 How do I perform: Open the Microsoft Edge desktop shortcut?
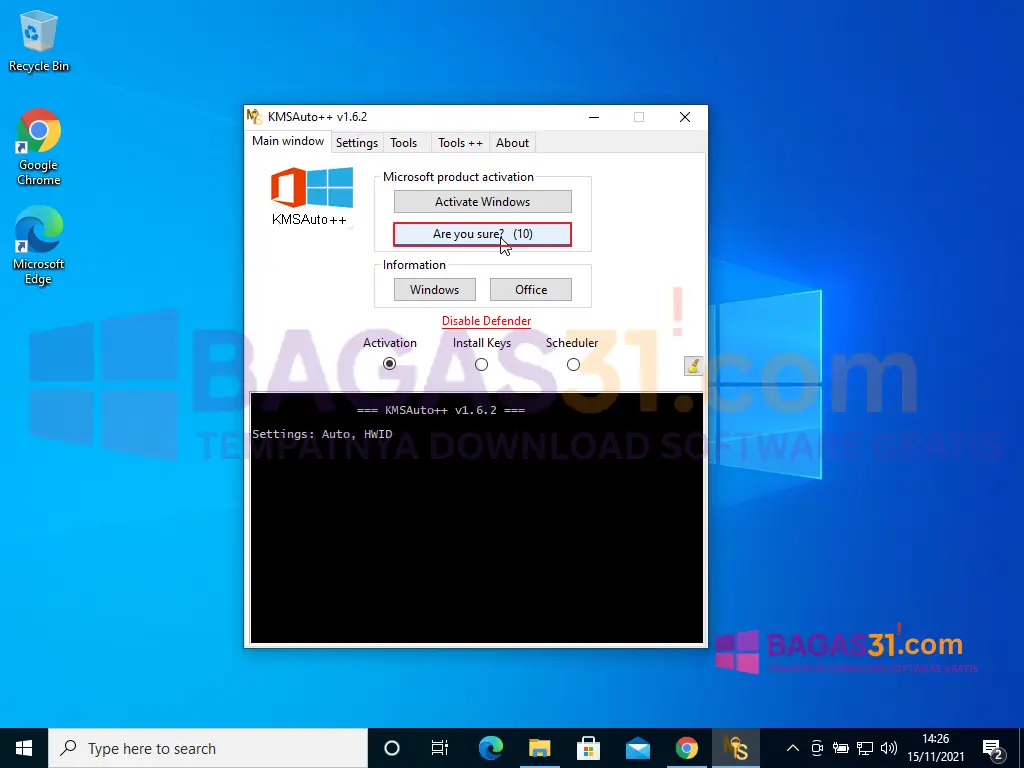(39, 246)
